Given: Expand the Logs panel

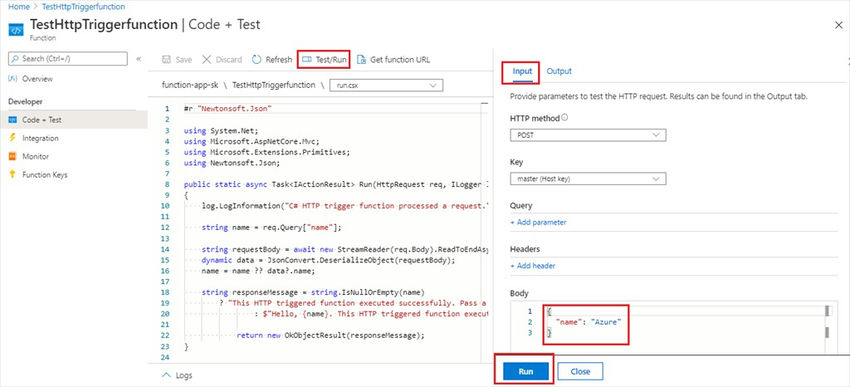Looking at the screenshot, I should pyautogui.click(x=177, y=375).
